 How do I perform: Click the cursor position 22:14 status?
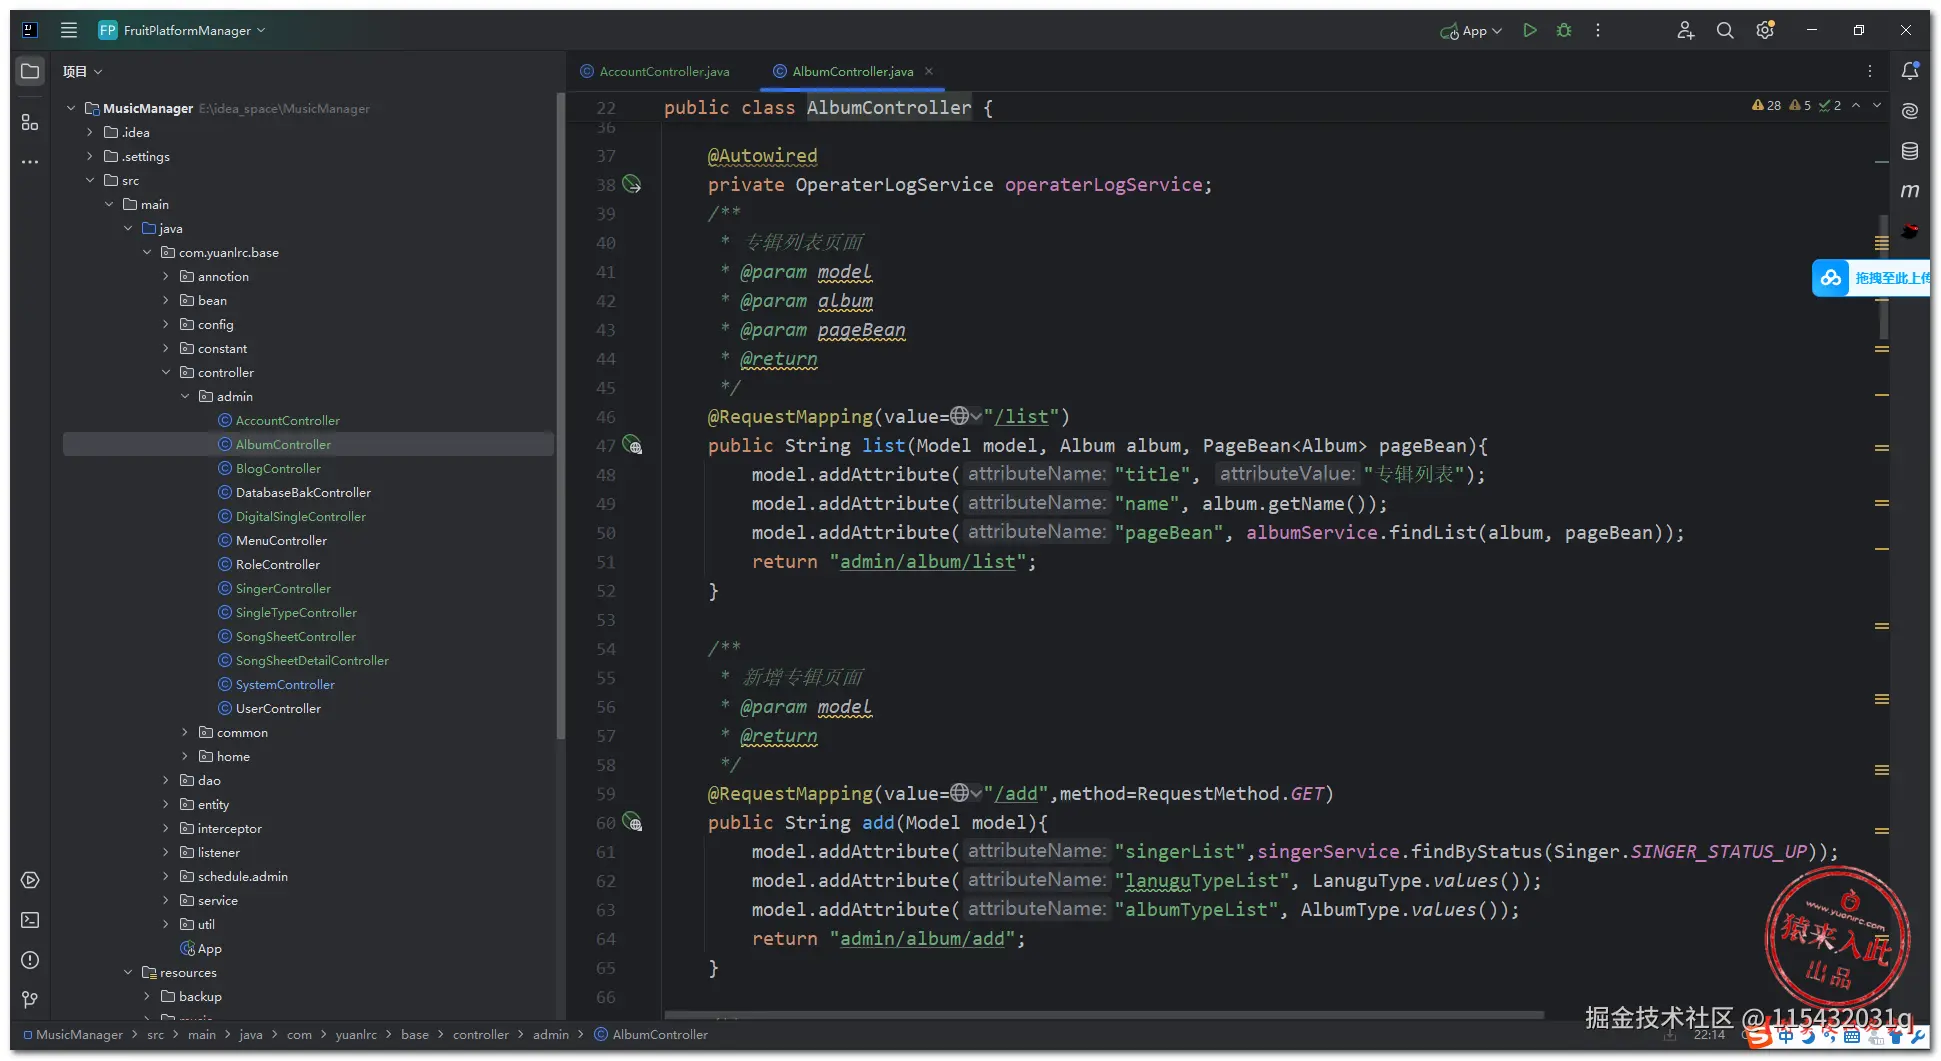pyautogui.click(x=1709, y=1034)
